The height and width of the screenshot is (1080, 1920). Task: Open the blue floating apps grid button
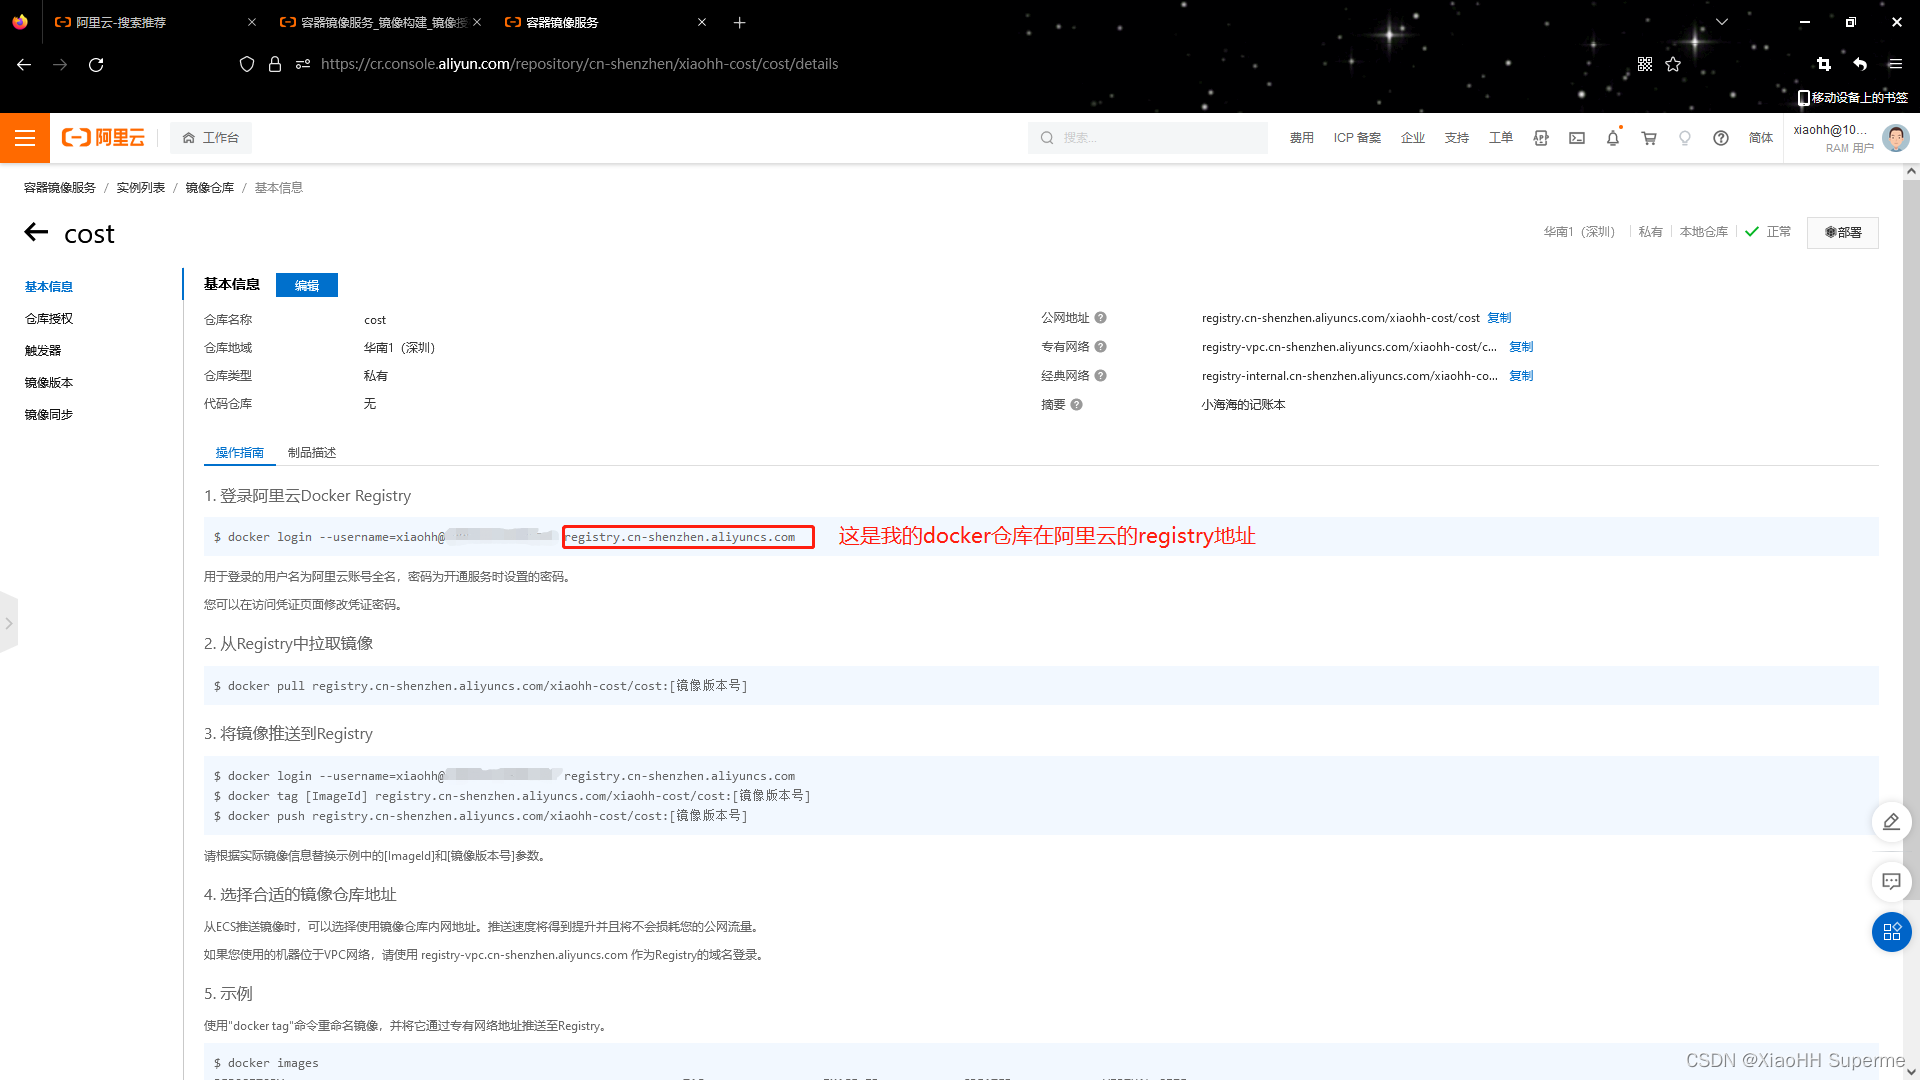(x=1891, y=932)
